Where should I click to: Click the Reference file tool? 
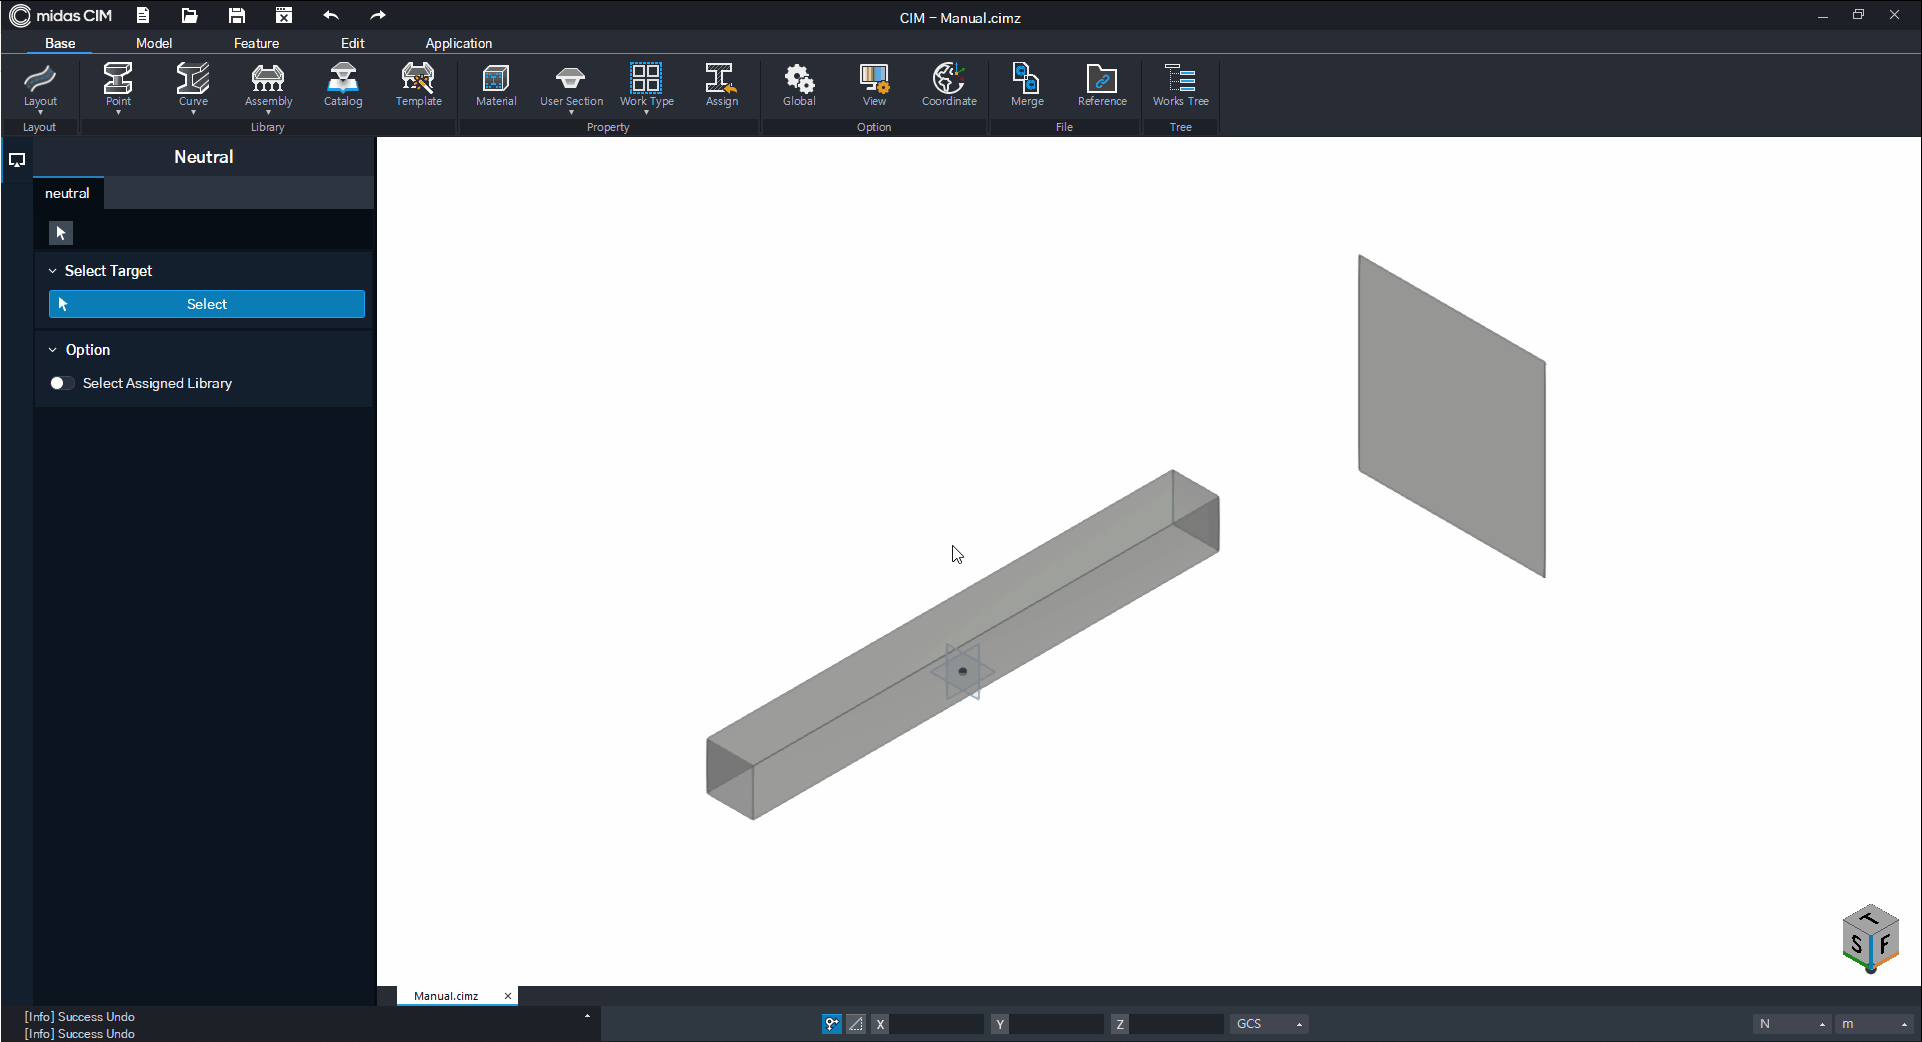pyautogui.click(x=1102, y=84)
